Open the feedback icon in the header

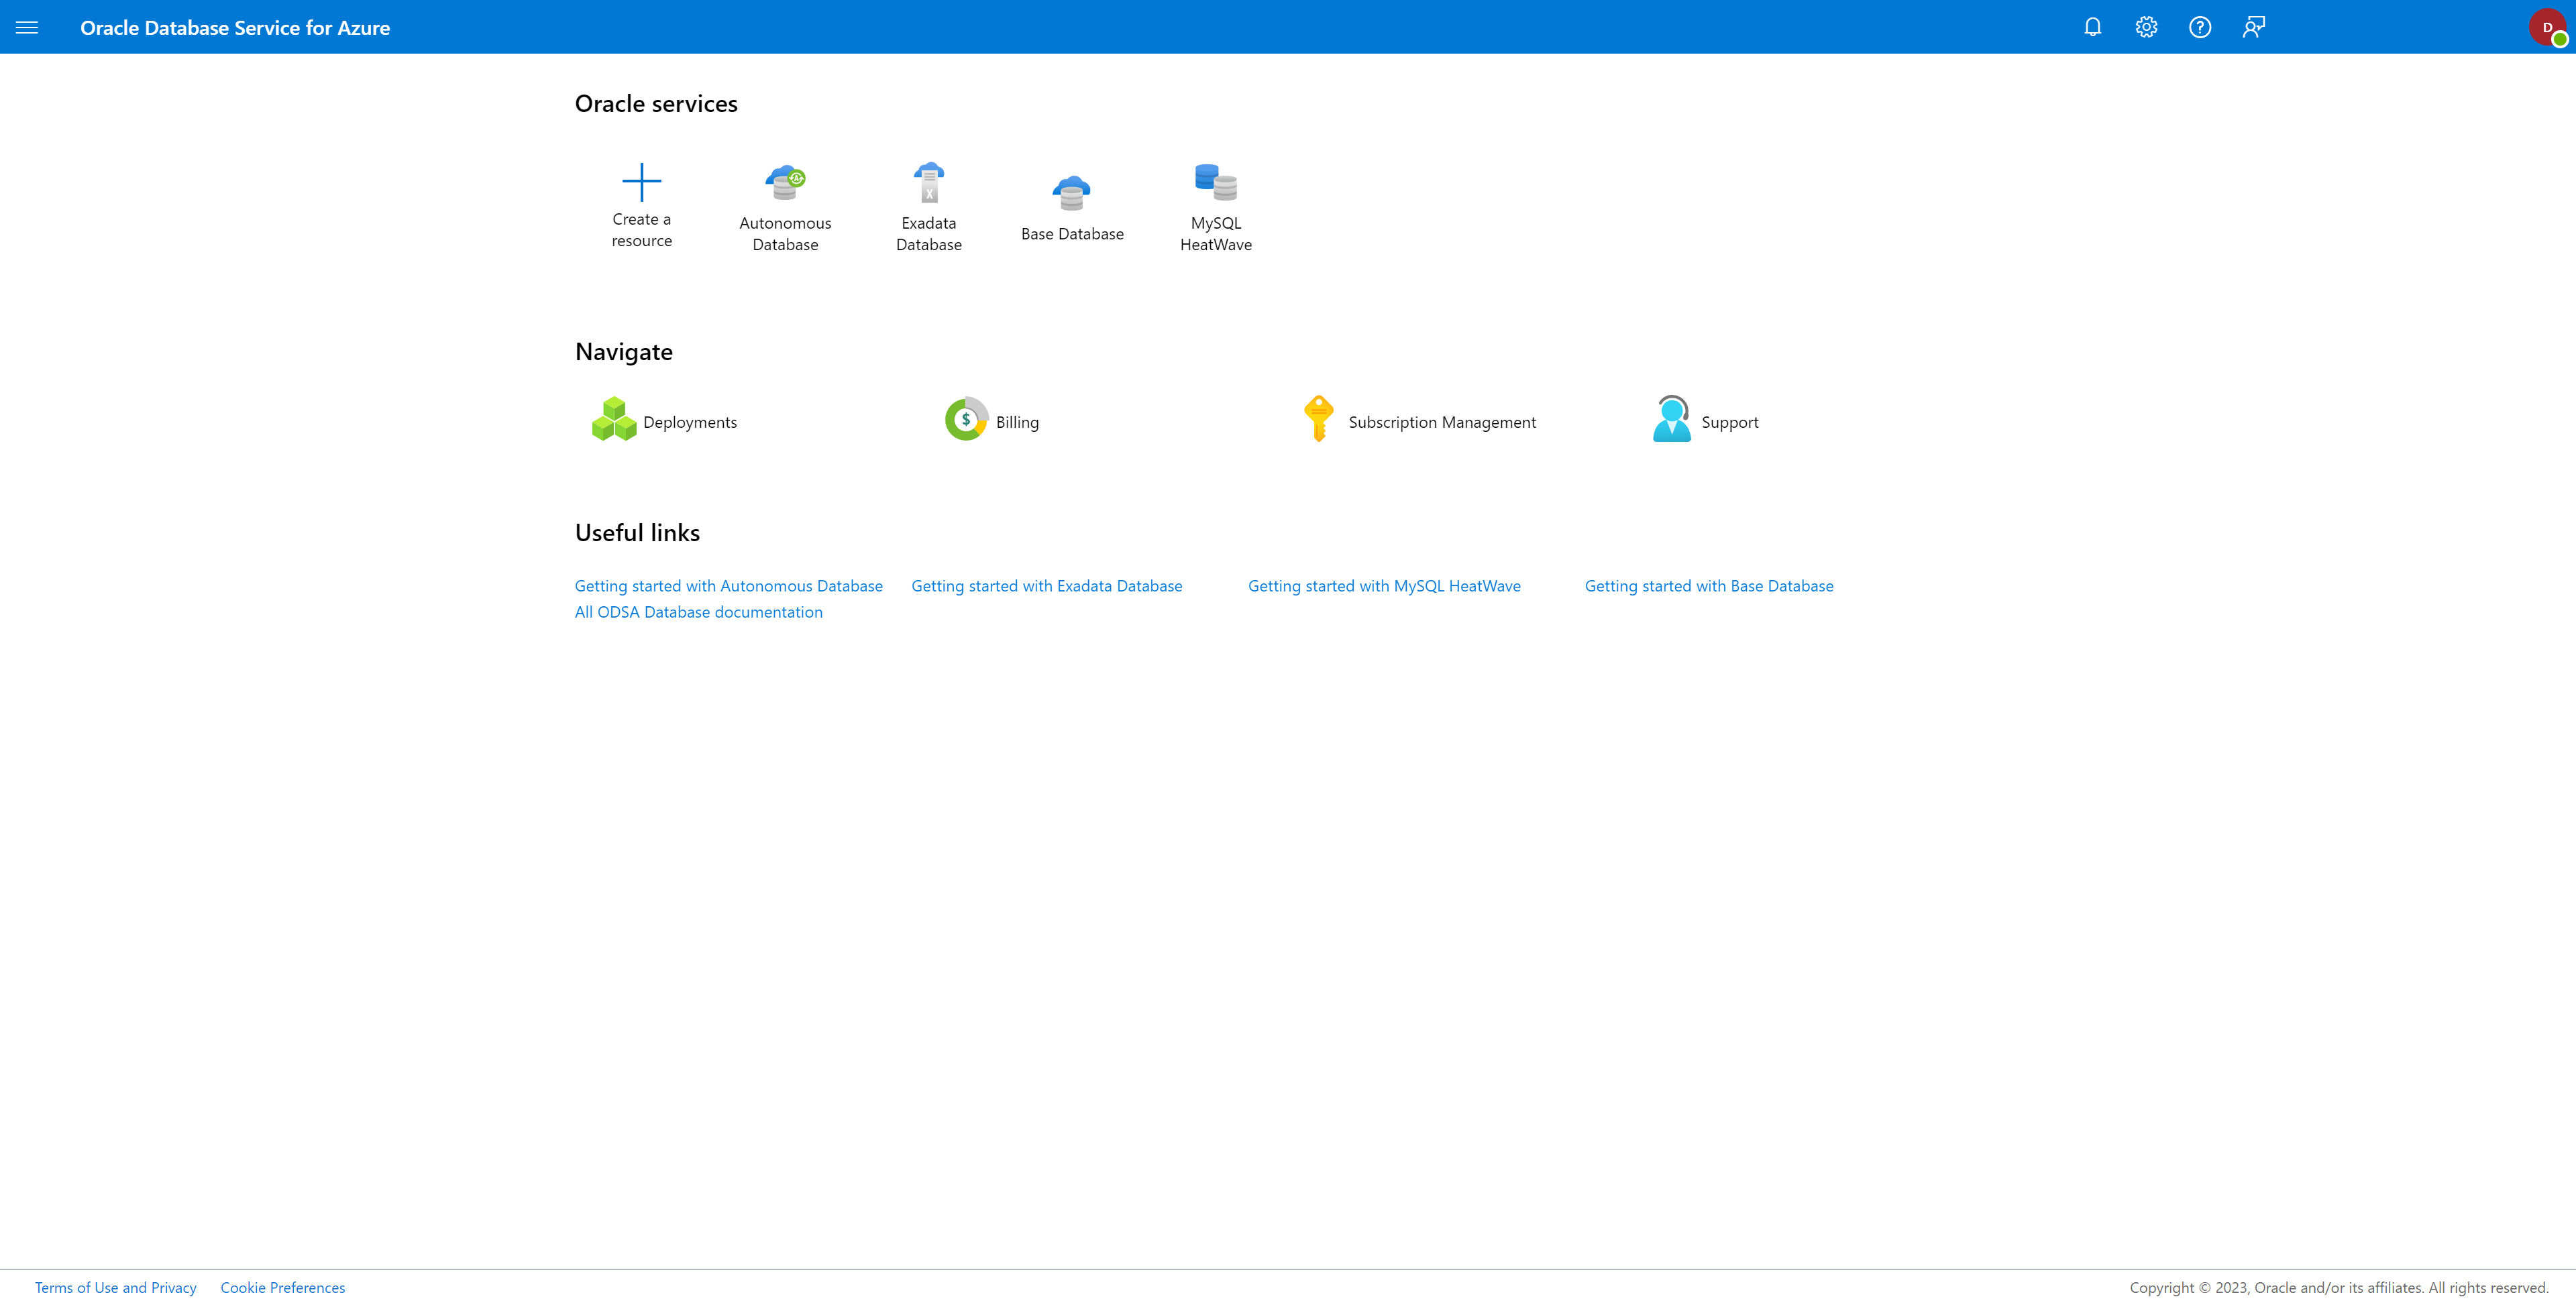(x=2253, y=27)
